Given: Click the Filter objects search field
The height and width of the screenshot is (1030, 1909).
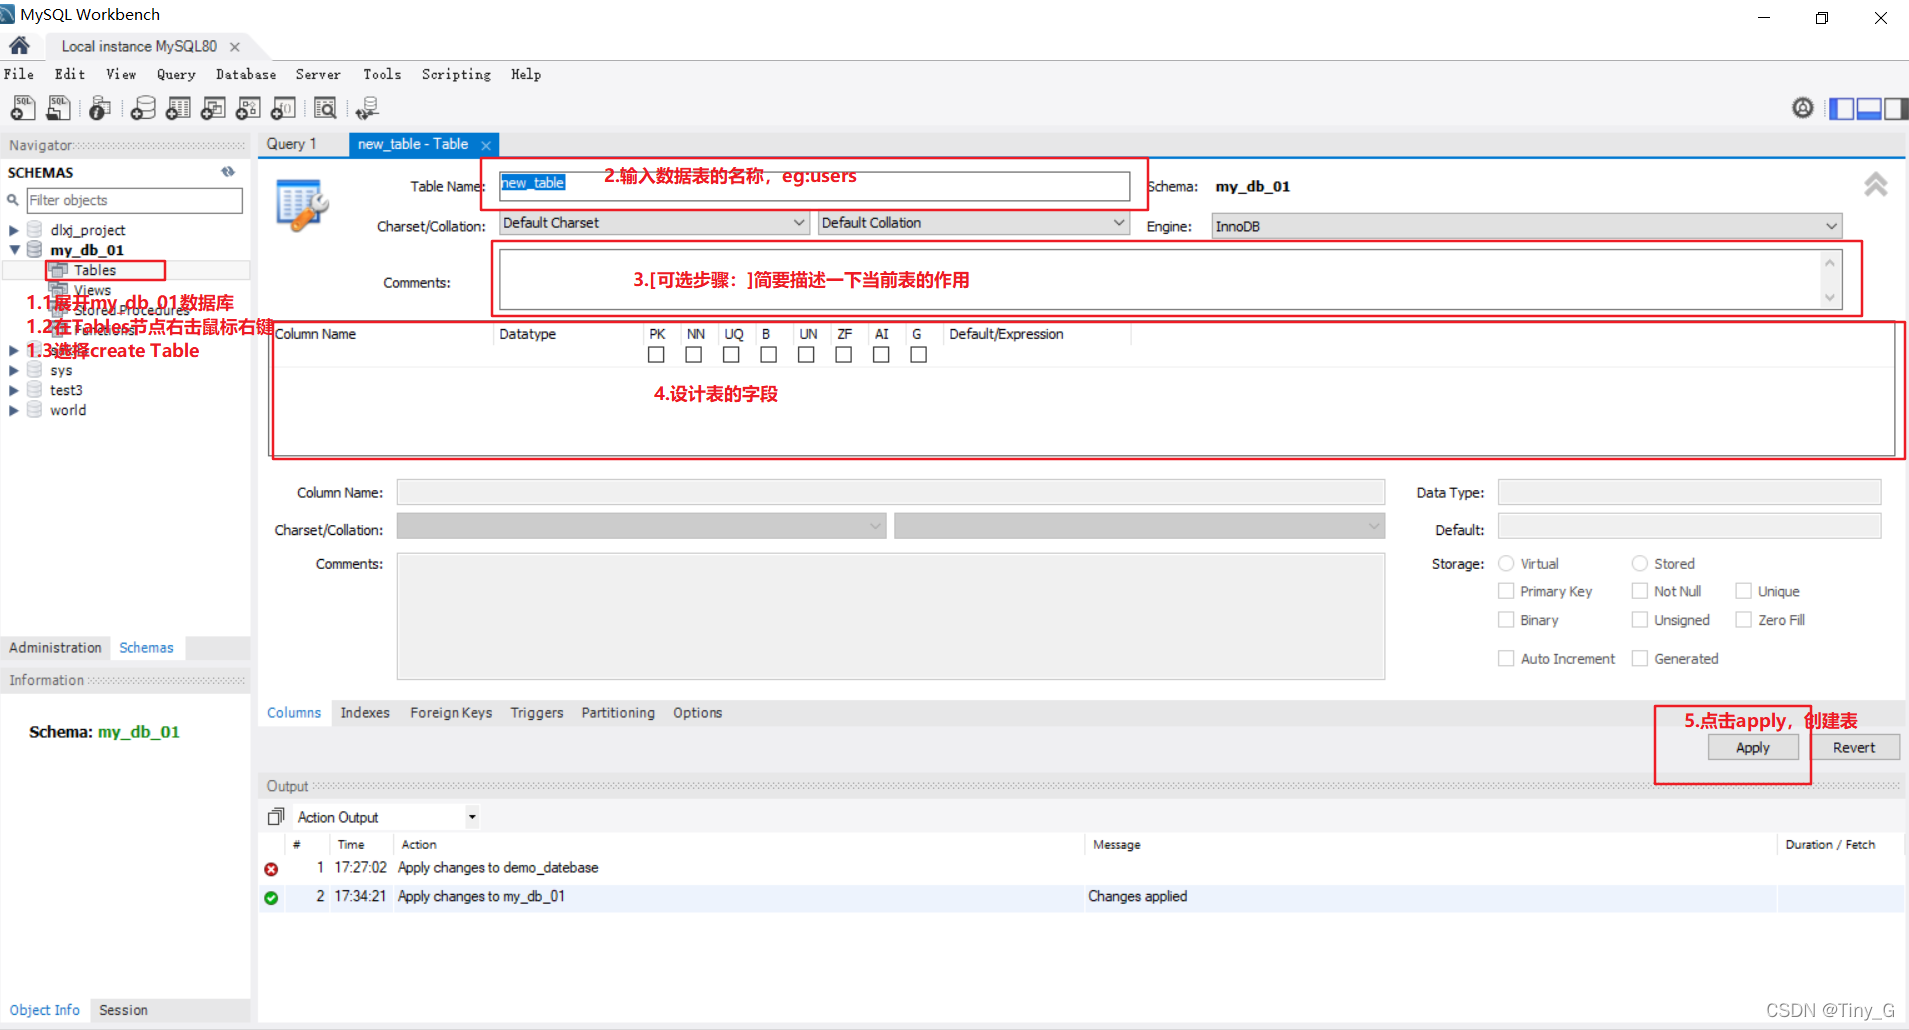Looking at the screenshot, I should click(x=134, y=200).
